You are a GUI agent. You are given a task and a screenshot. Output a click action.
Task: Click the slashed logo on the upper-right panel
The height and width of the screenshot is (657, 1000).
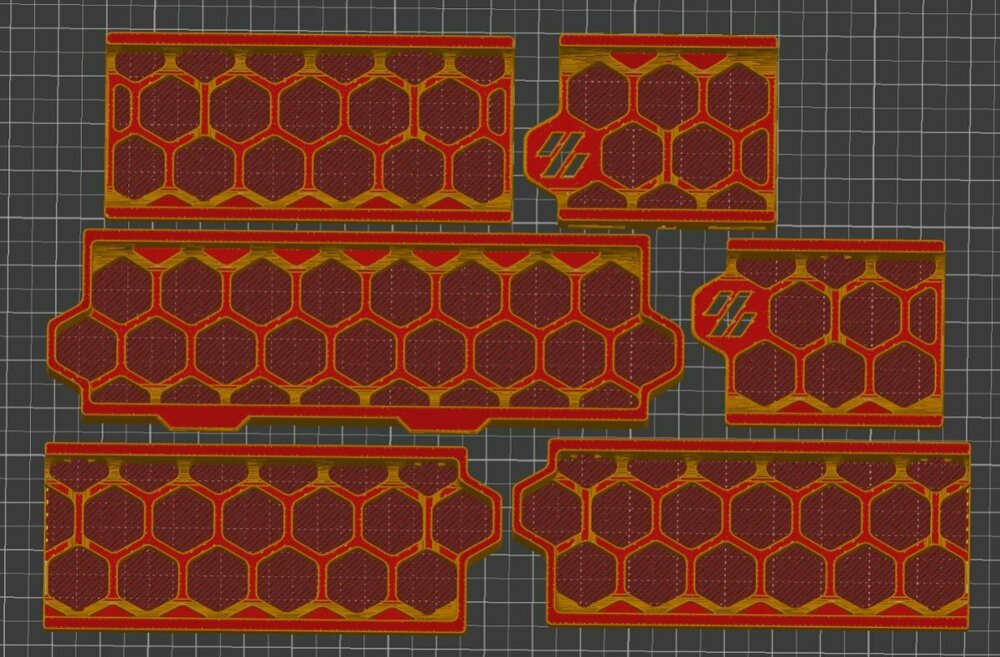tap(561, 154)
